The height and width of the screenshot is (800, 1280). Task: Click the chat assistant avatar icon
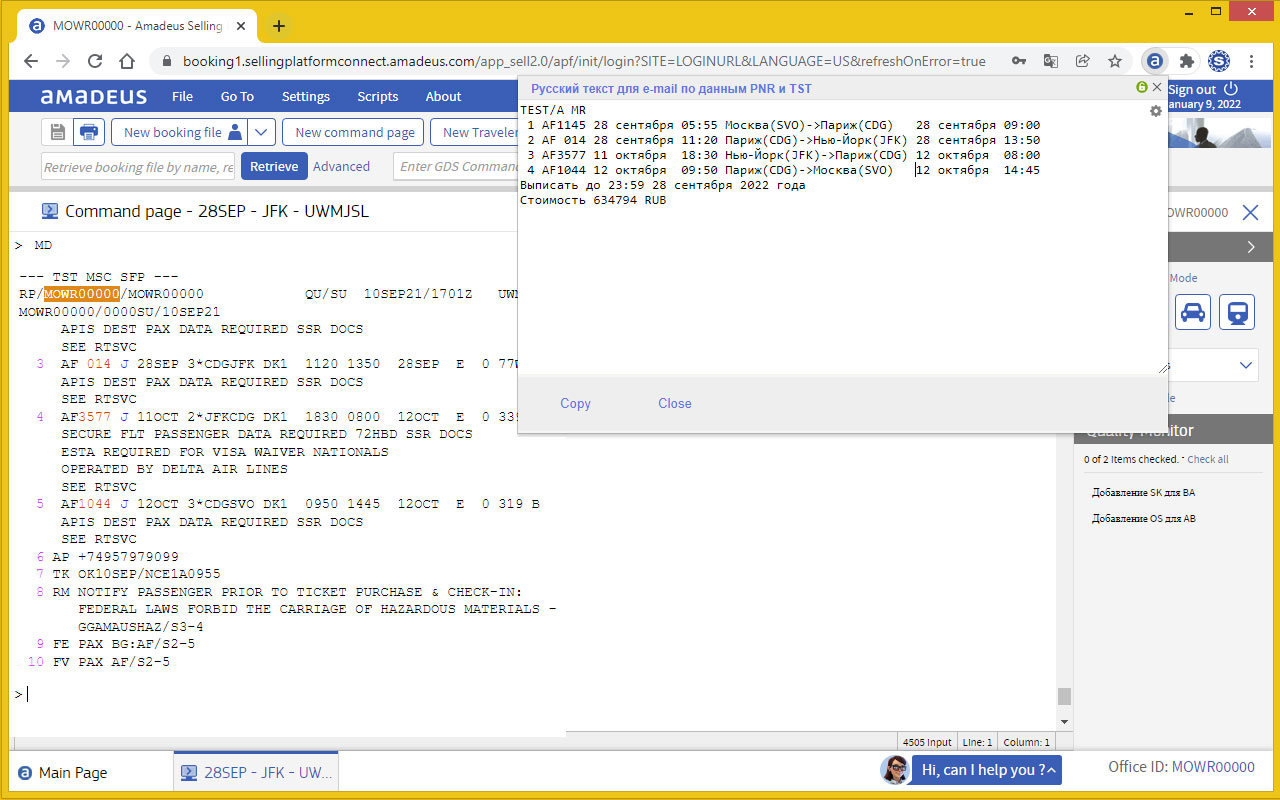tap(895, 769)
